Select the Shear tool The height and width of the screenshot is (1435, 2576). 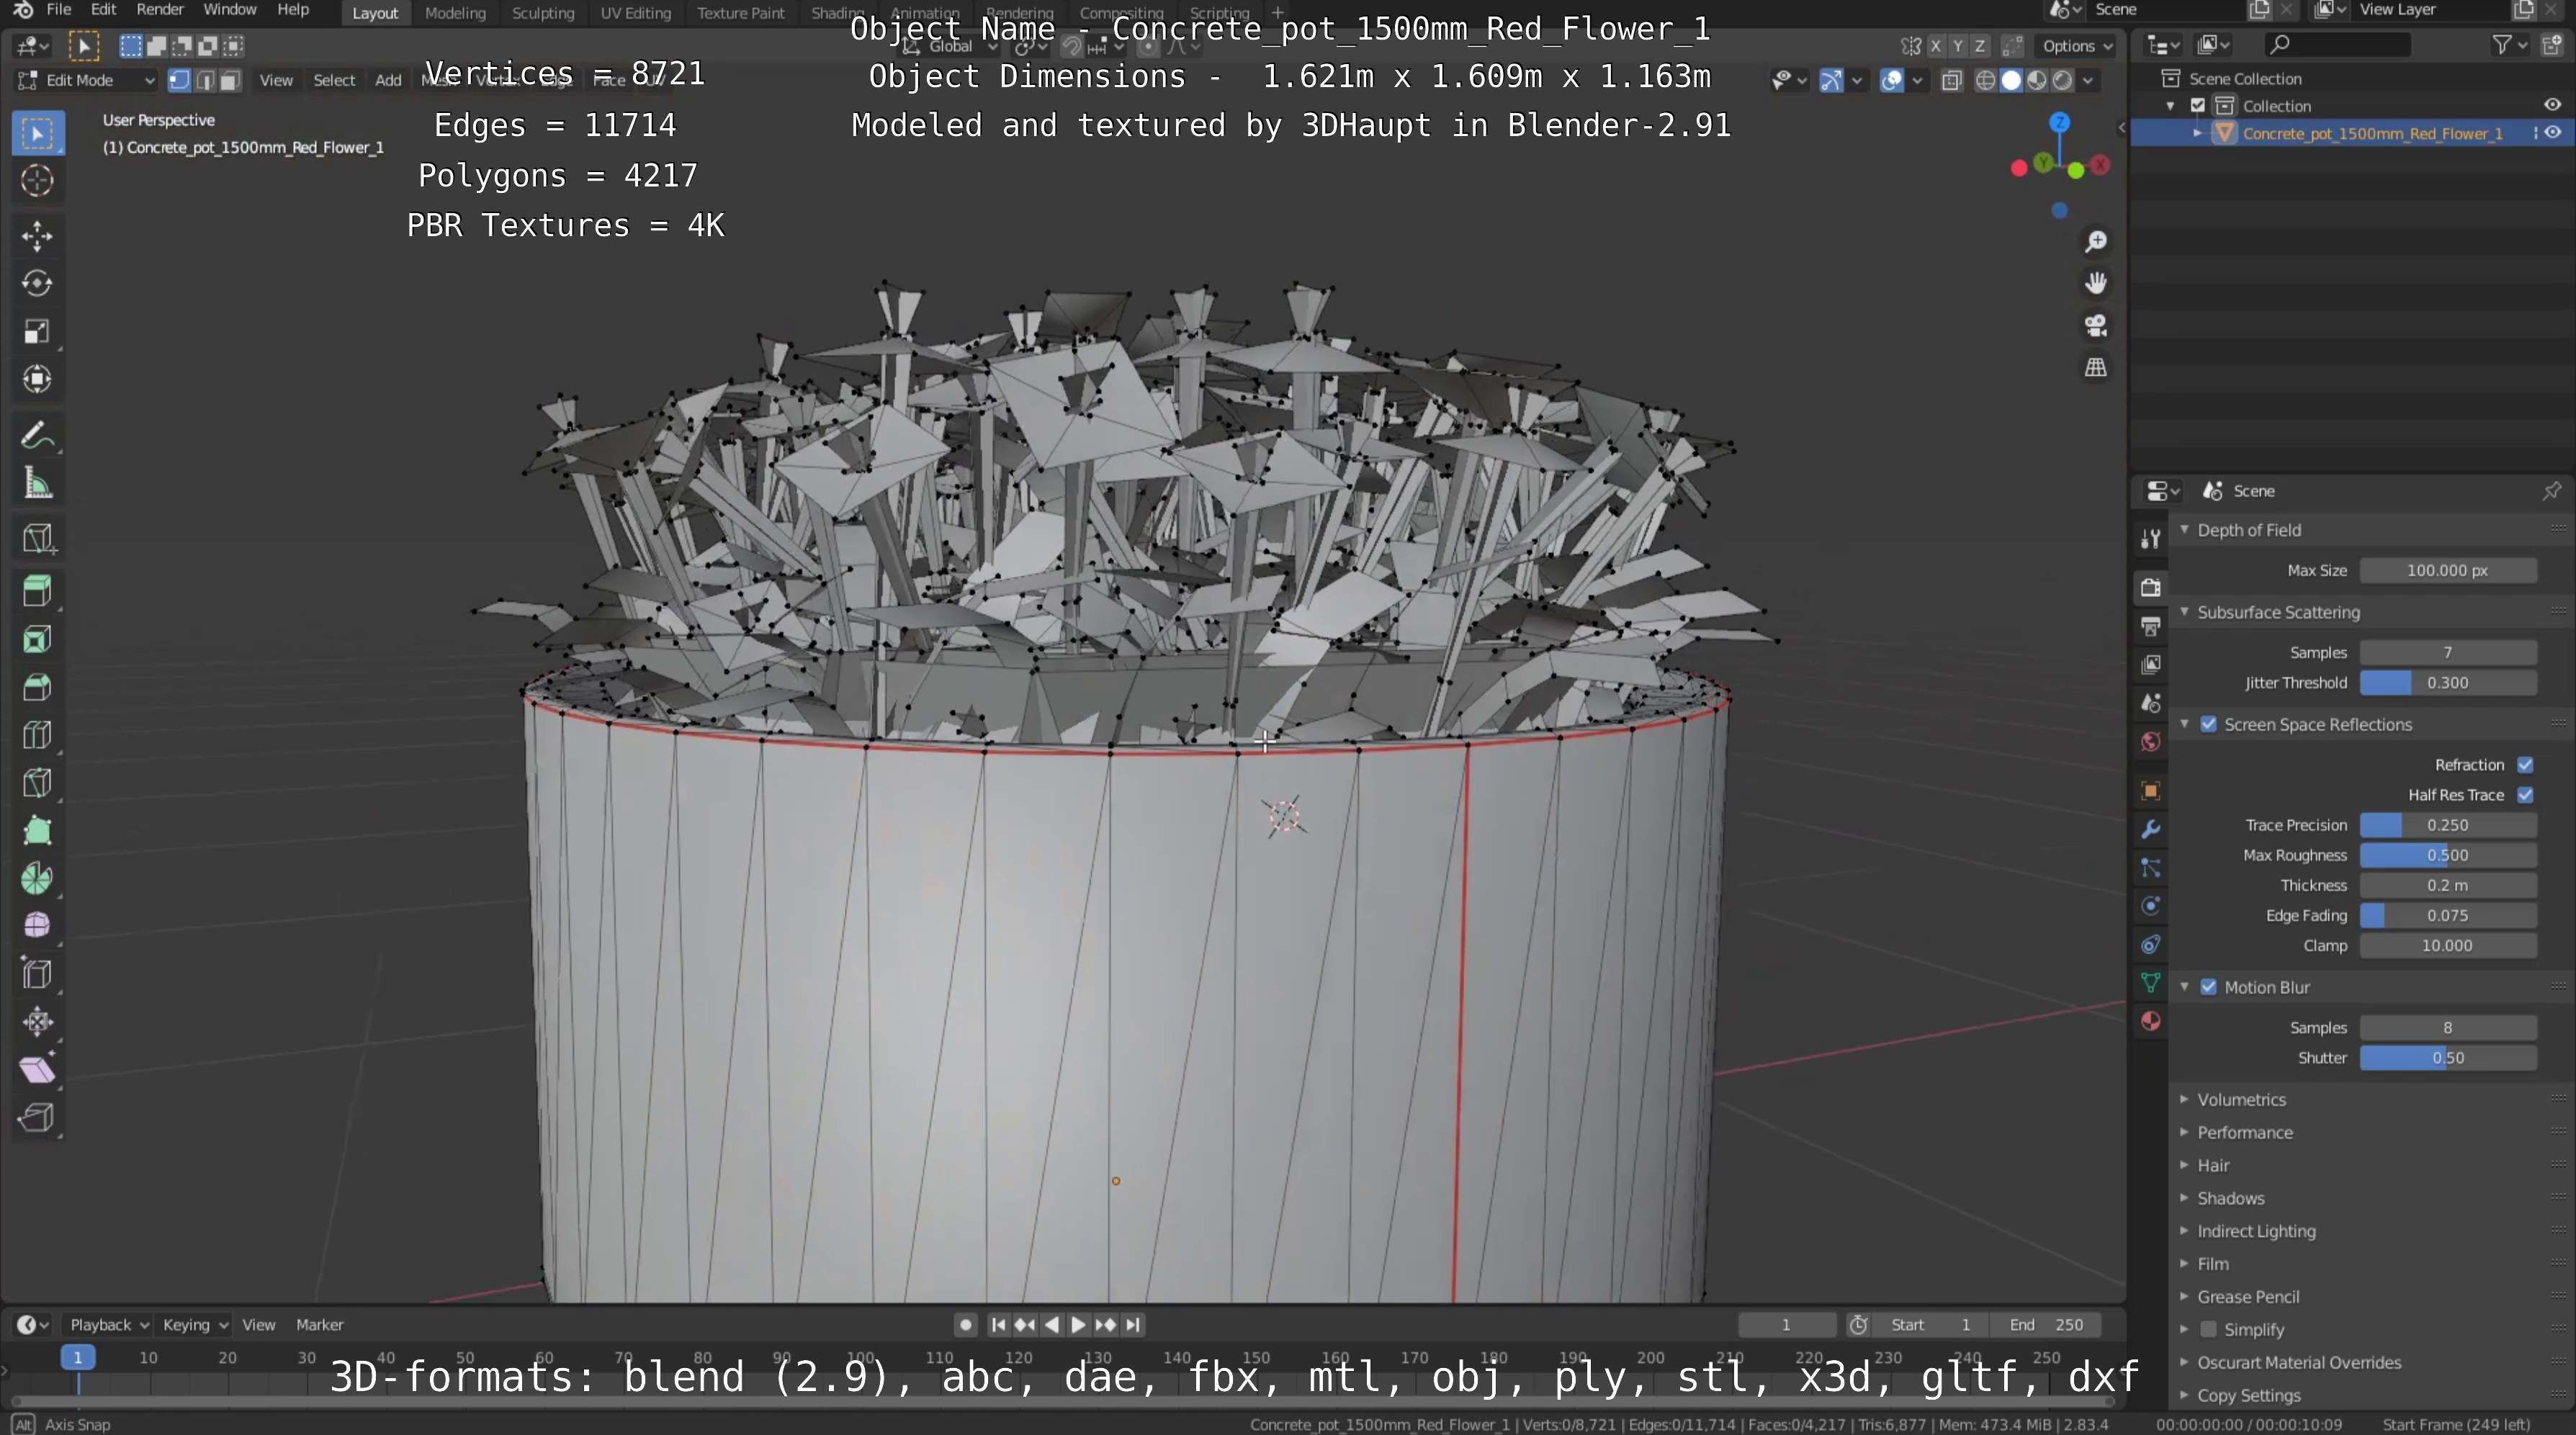pos(38,1070)
